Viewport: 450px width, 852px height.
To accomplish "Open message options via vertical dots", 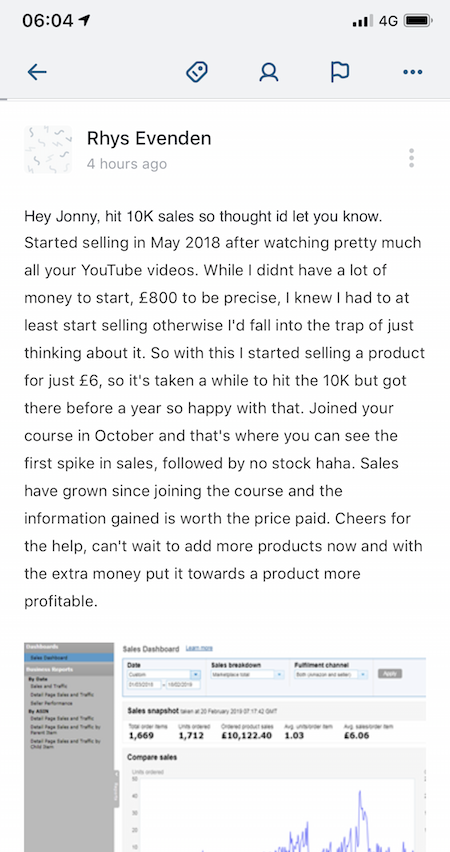I will click(x=411, y=158).
